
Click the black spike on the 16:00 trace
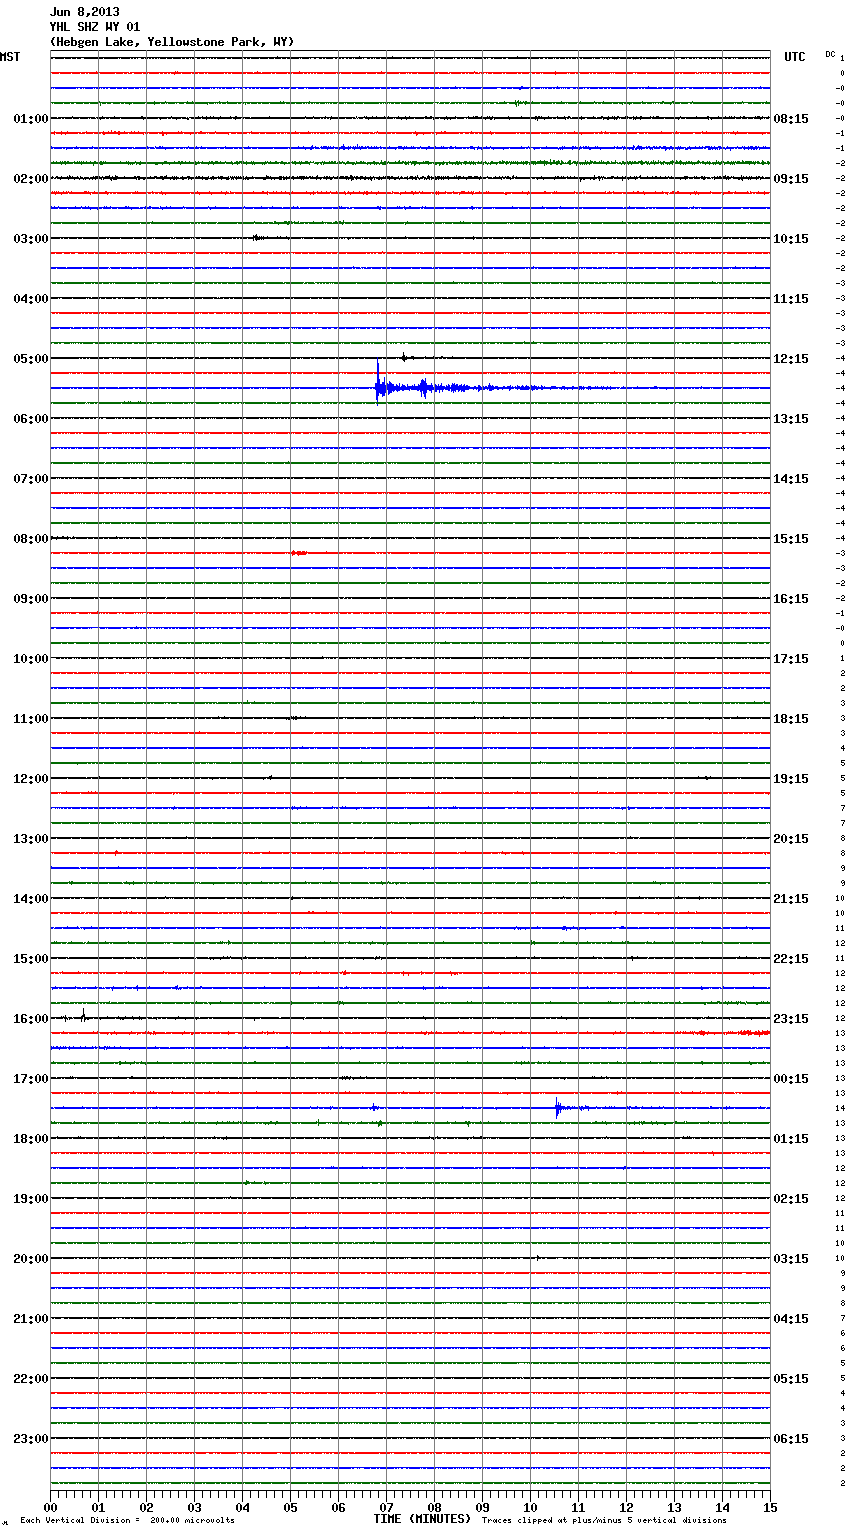[x=83, y=1017]
